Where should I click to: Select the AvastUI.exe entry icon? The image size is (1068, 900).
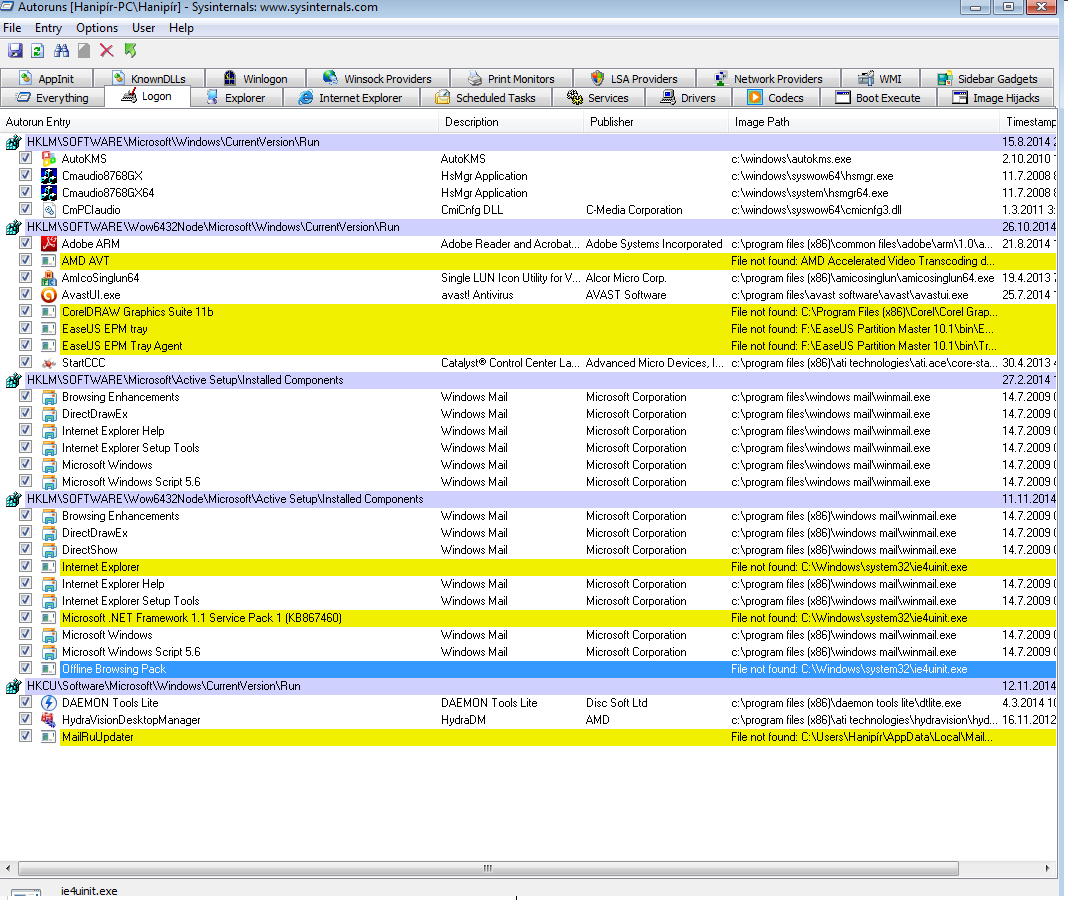click(x=49, y=295)
